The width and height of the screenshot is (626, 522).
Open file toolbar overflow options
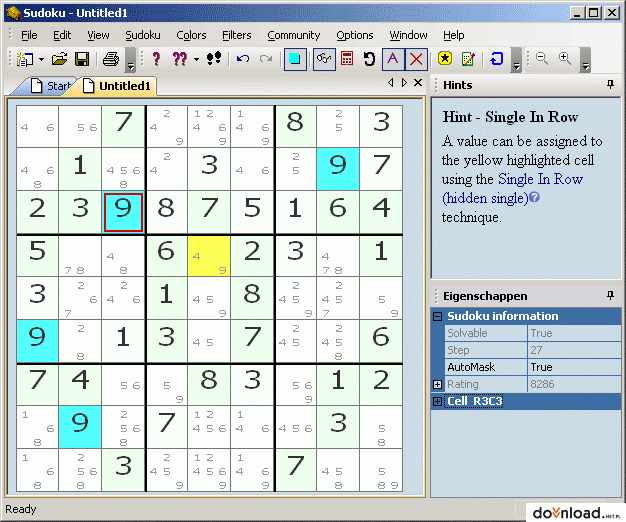click(130, 60)
